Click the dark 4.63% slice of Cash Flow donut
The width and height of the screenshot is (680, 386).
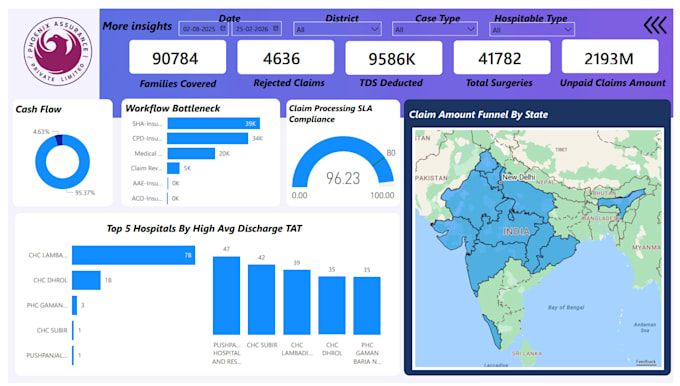(59, 140)
